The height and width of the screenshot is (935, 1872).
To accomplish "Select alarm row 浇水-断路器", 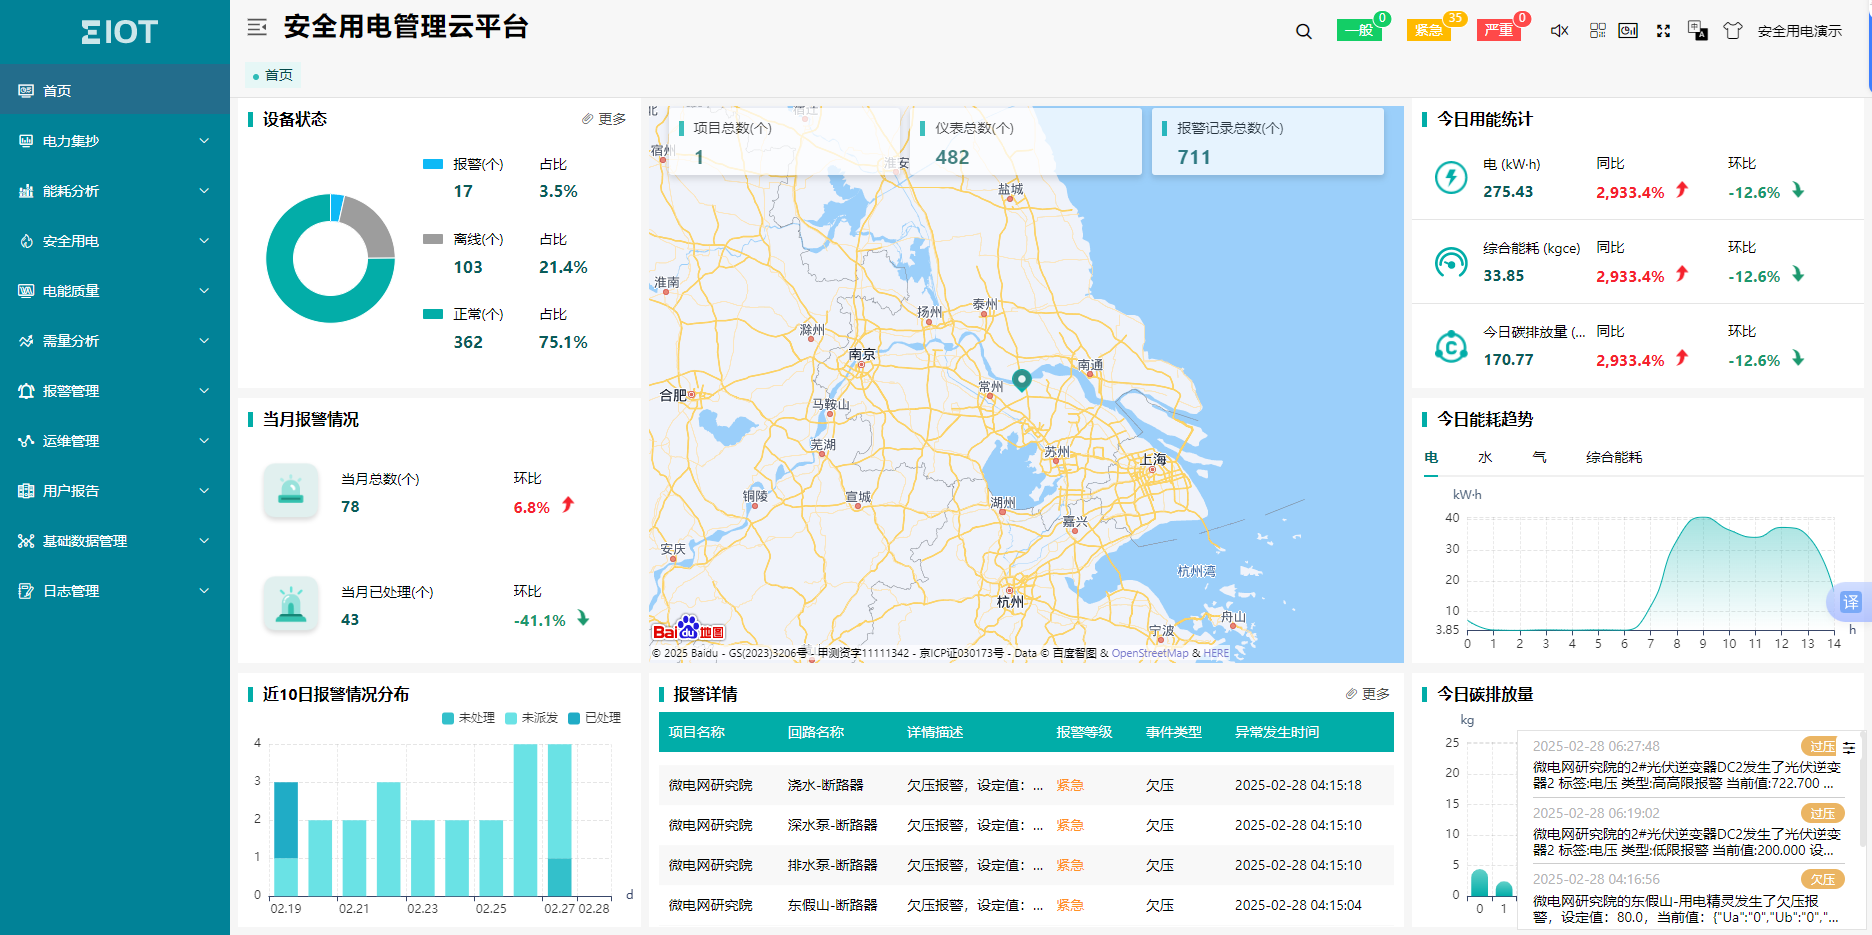I will [1026, 785].
